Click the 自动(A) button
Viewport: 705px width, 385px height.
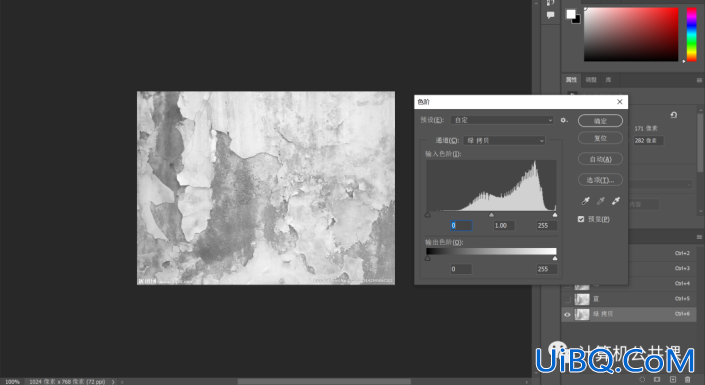pos(600,159)
